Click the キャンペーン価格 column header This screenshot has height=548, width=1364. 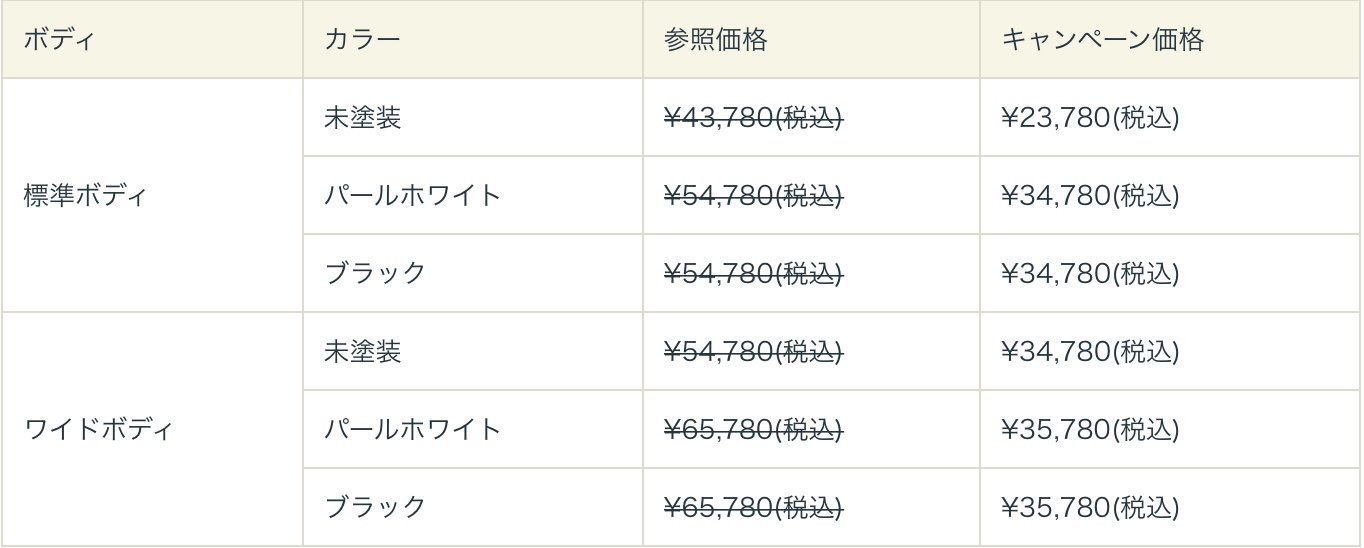[x=1103, y=40]
